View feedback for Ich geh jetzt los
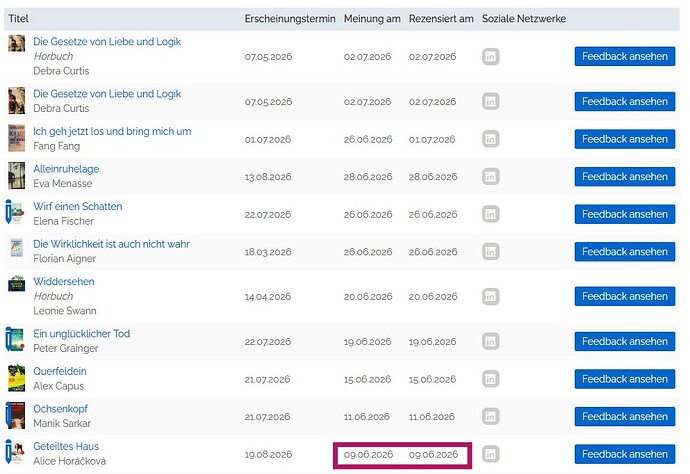Image resolution: width=690 pixels, height=474 pixels. pyautogui.click(x=625, y=139)
